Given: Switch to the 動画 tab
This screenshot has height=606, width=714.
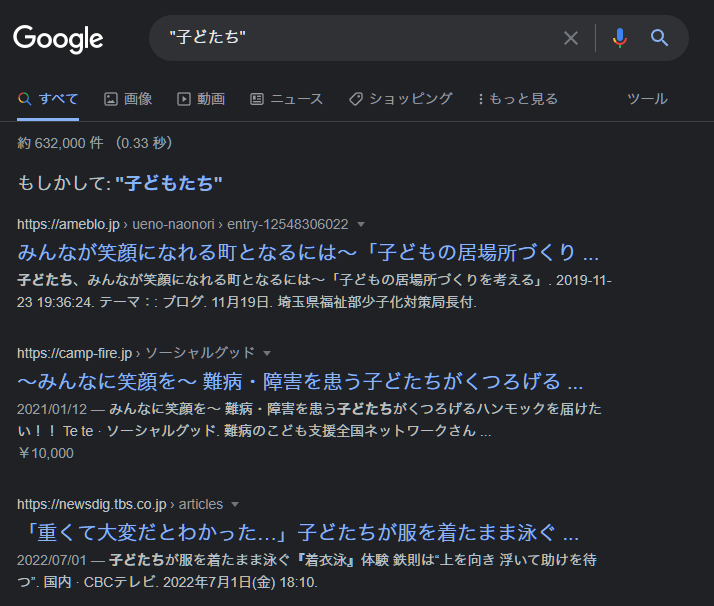Looking at the screenshot, I should (201, 99).
